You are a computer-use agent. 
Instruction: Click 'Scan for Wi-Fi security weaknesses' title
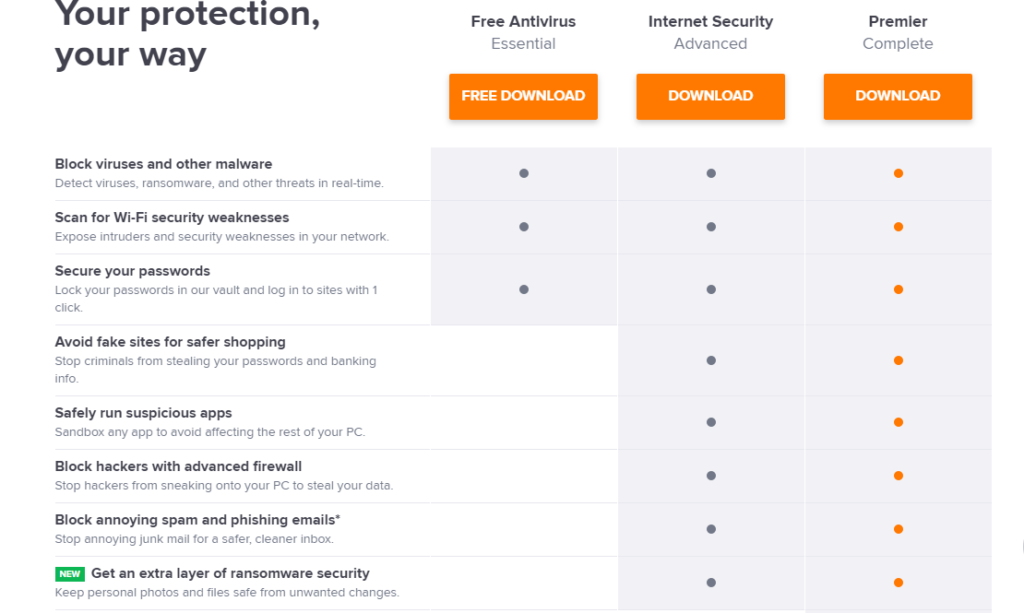tap(172, 217)
